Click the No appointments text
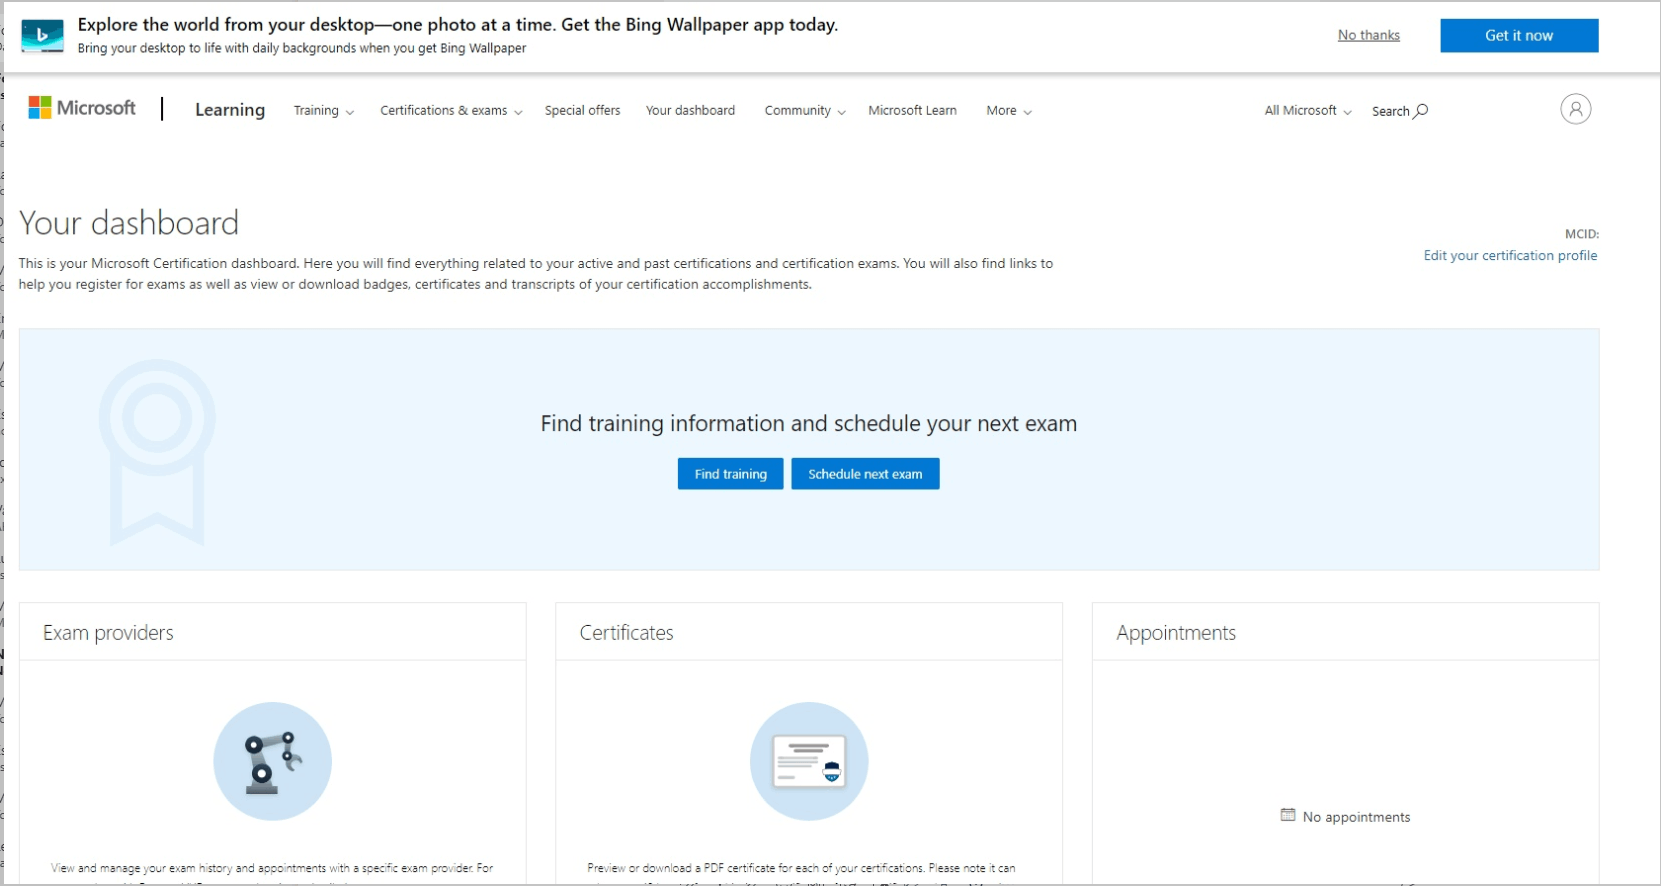Screen dimensions: 1661x886 click(1356, 817)
